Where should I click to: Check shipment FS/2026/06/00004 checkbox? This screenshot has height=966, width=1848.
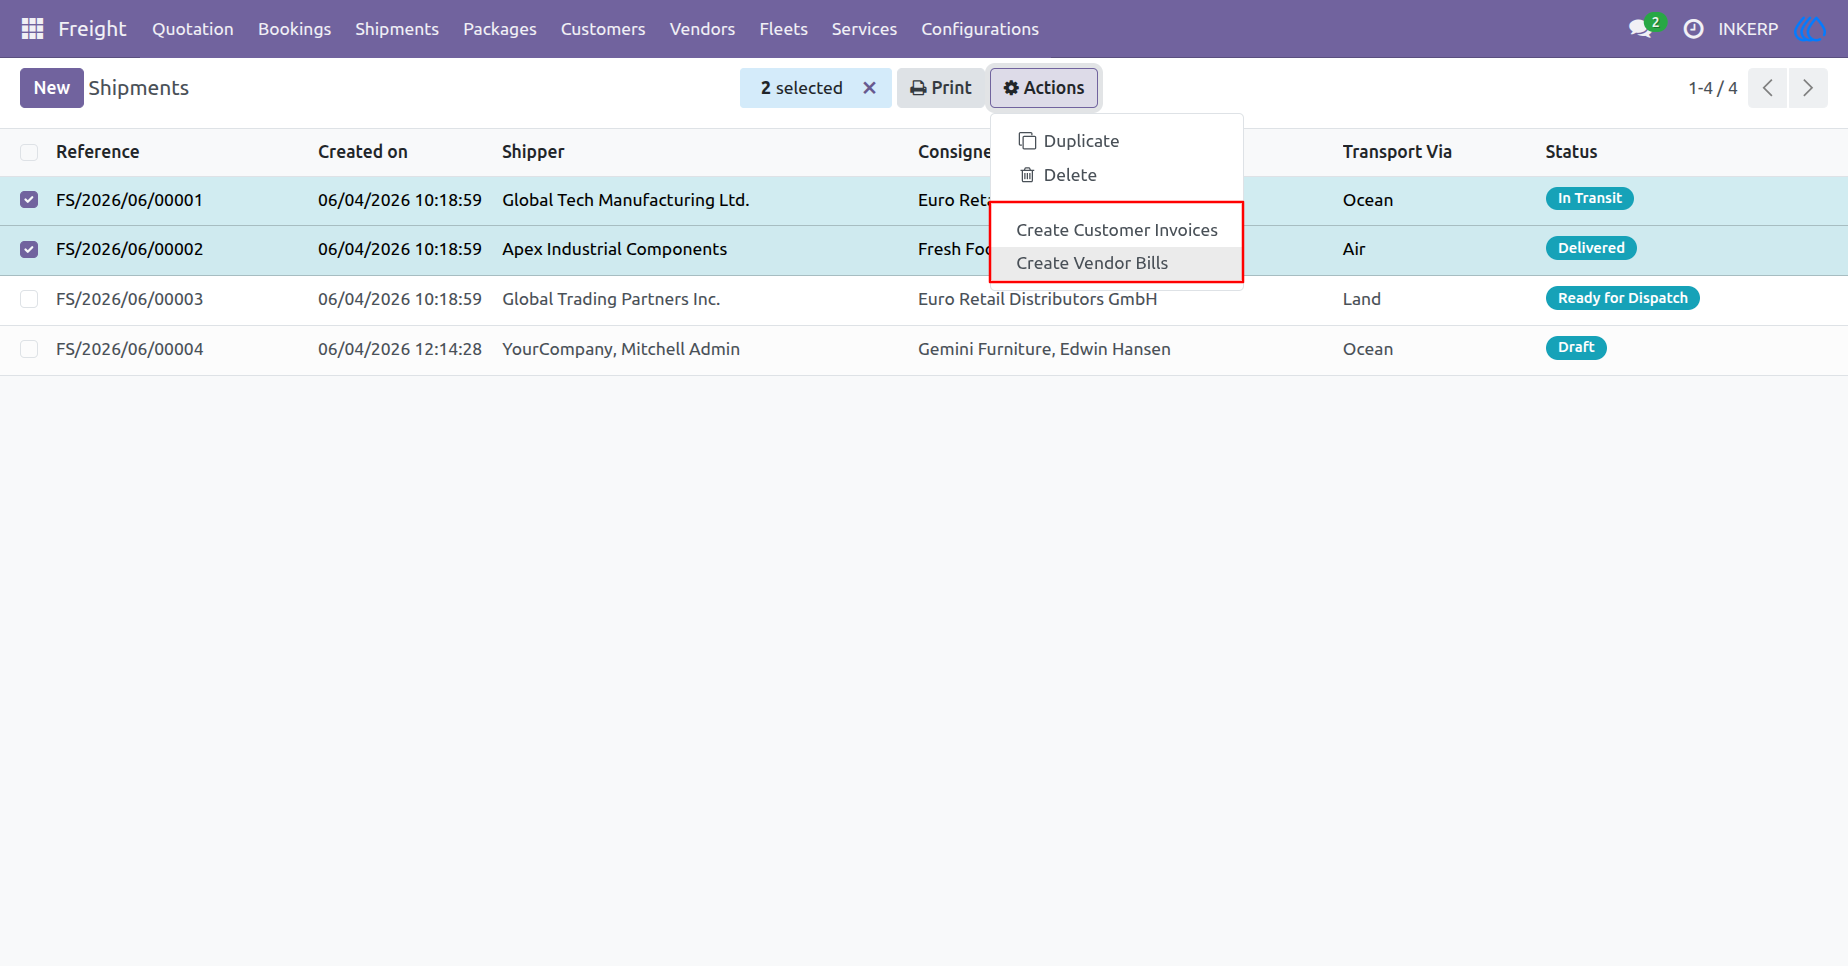tap(29, 349)
